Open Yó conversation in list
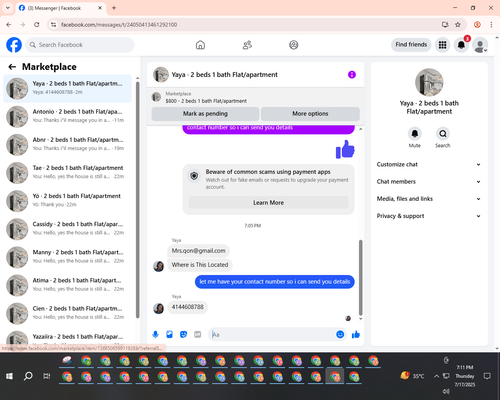Image resolution: width=500 pixels, height=400 pixels. tap(67, 201)
